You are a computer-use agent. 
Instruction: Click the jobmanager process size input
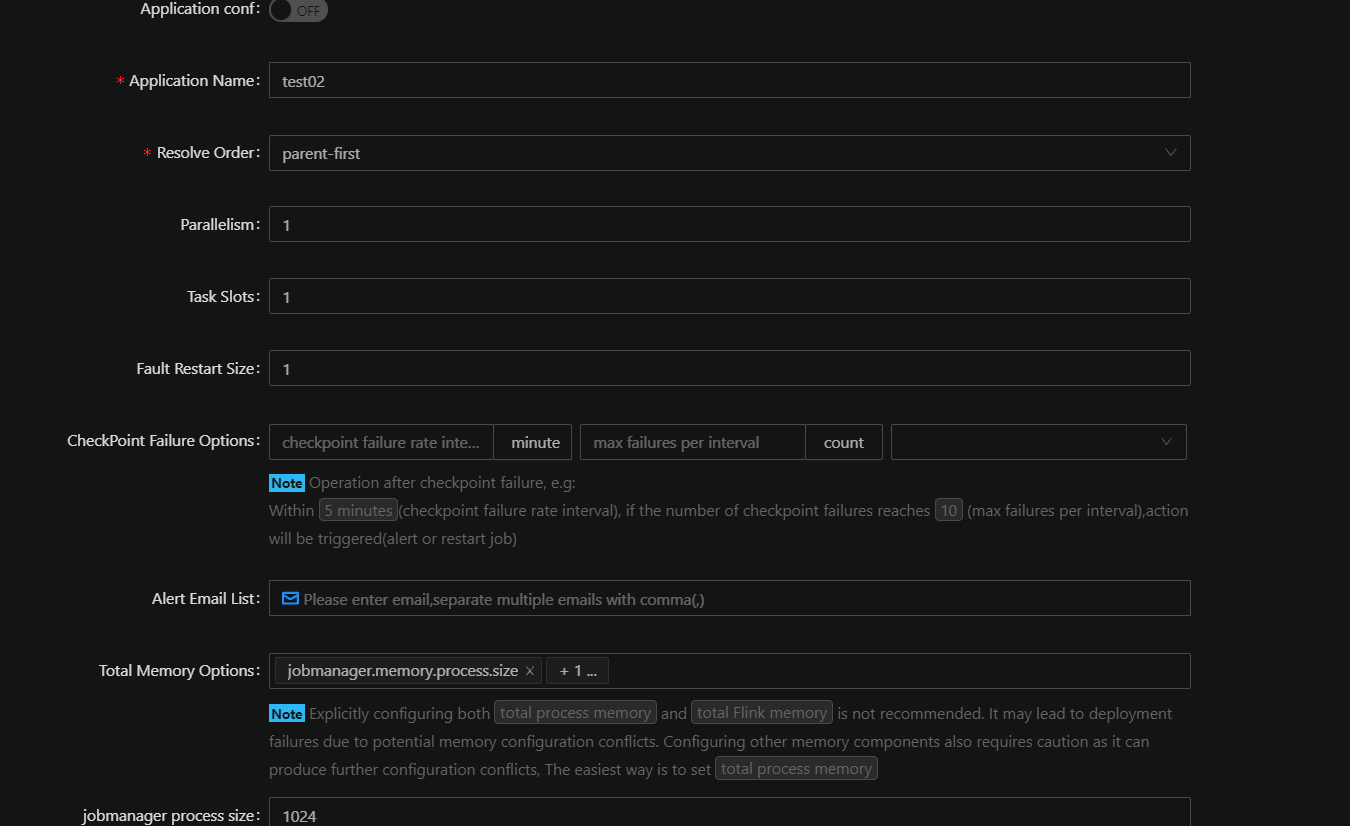click(729, 813)
